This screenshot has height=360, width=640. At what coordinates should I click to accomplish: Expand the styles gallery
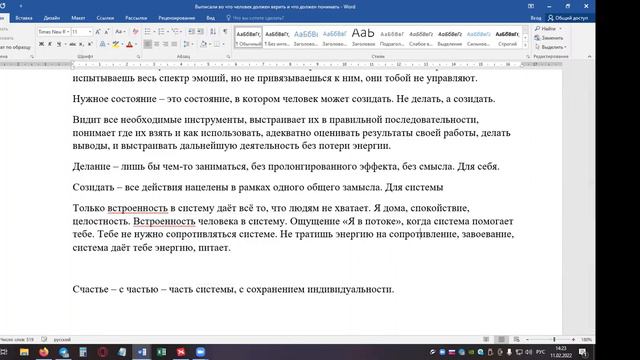tap(525, 45)
